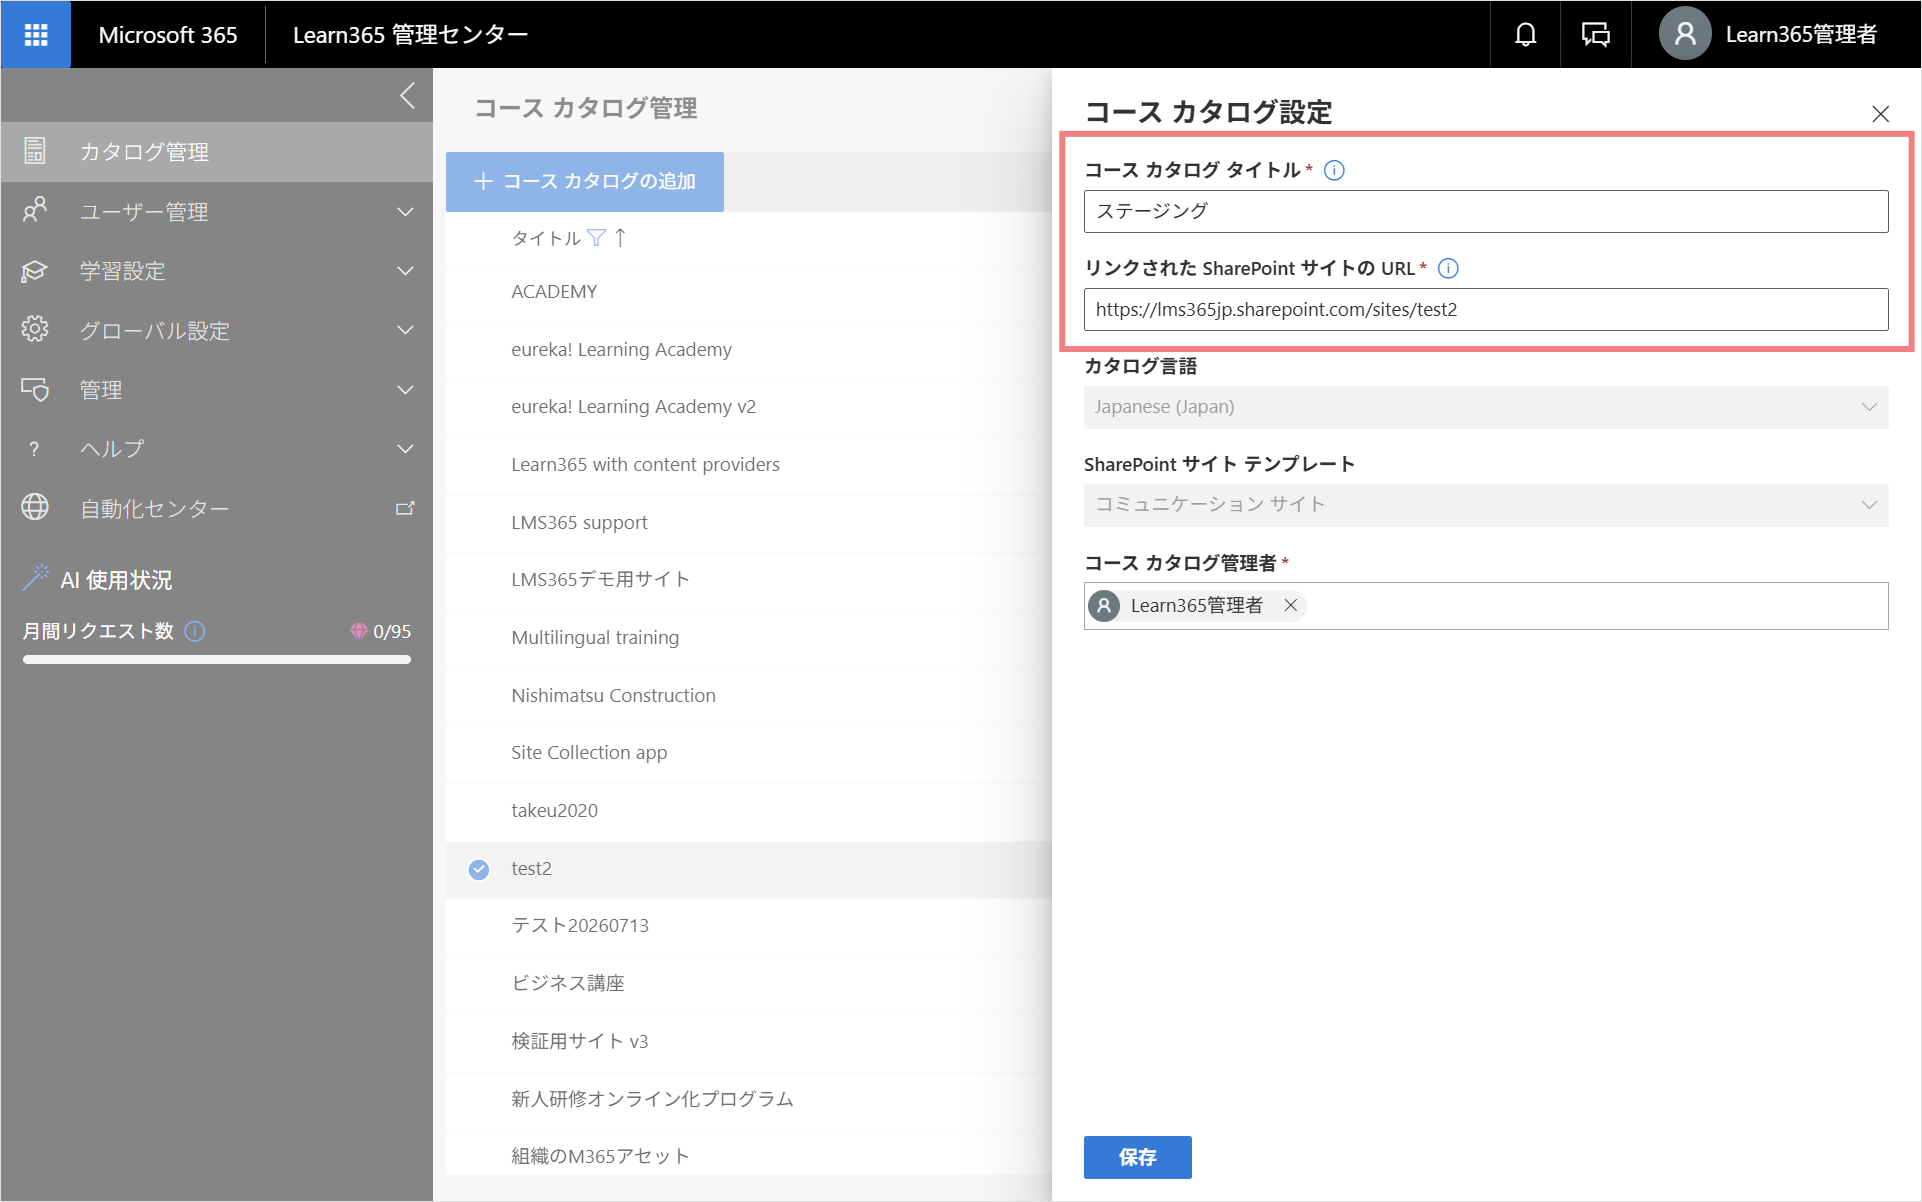The height and width of the screenshot is (1202, 1922).
Task: Select the 検証用サイト v3 row
Action: (749, 1042)
